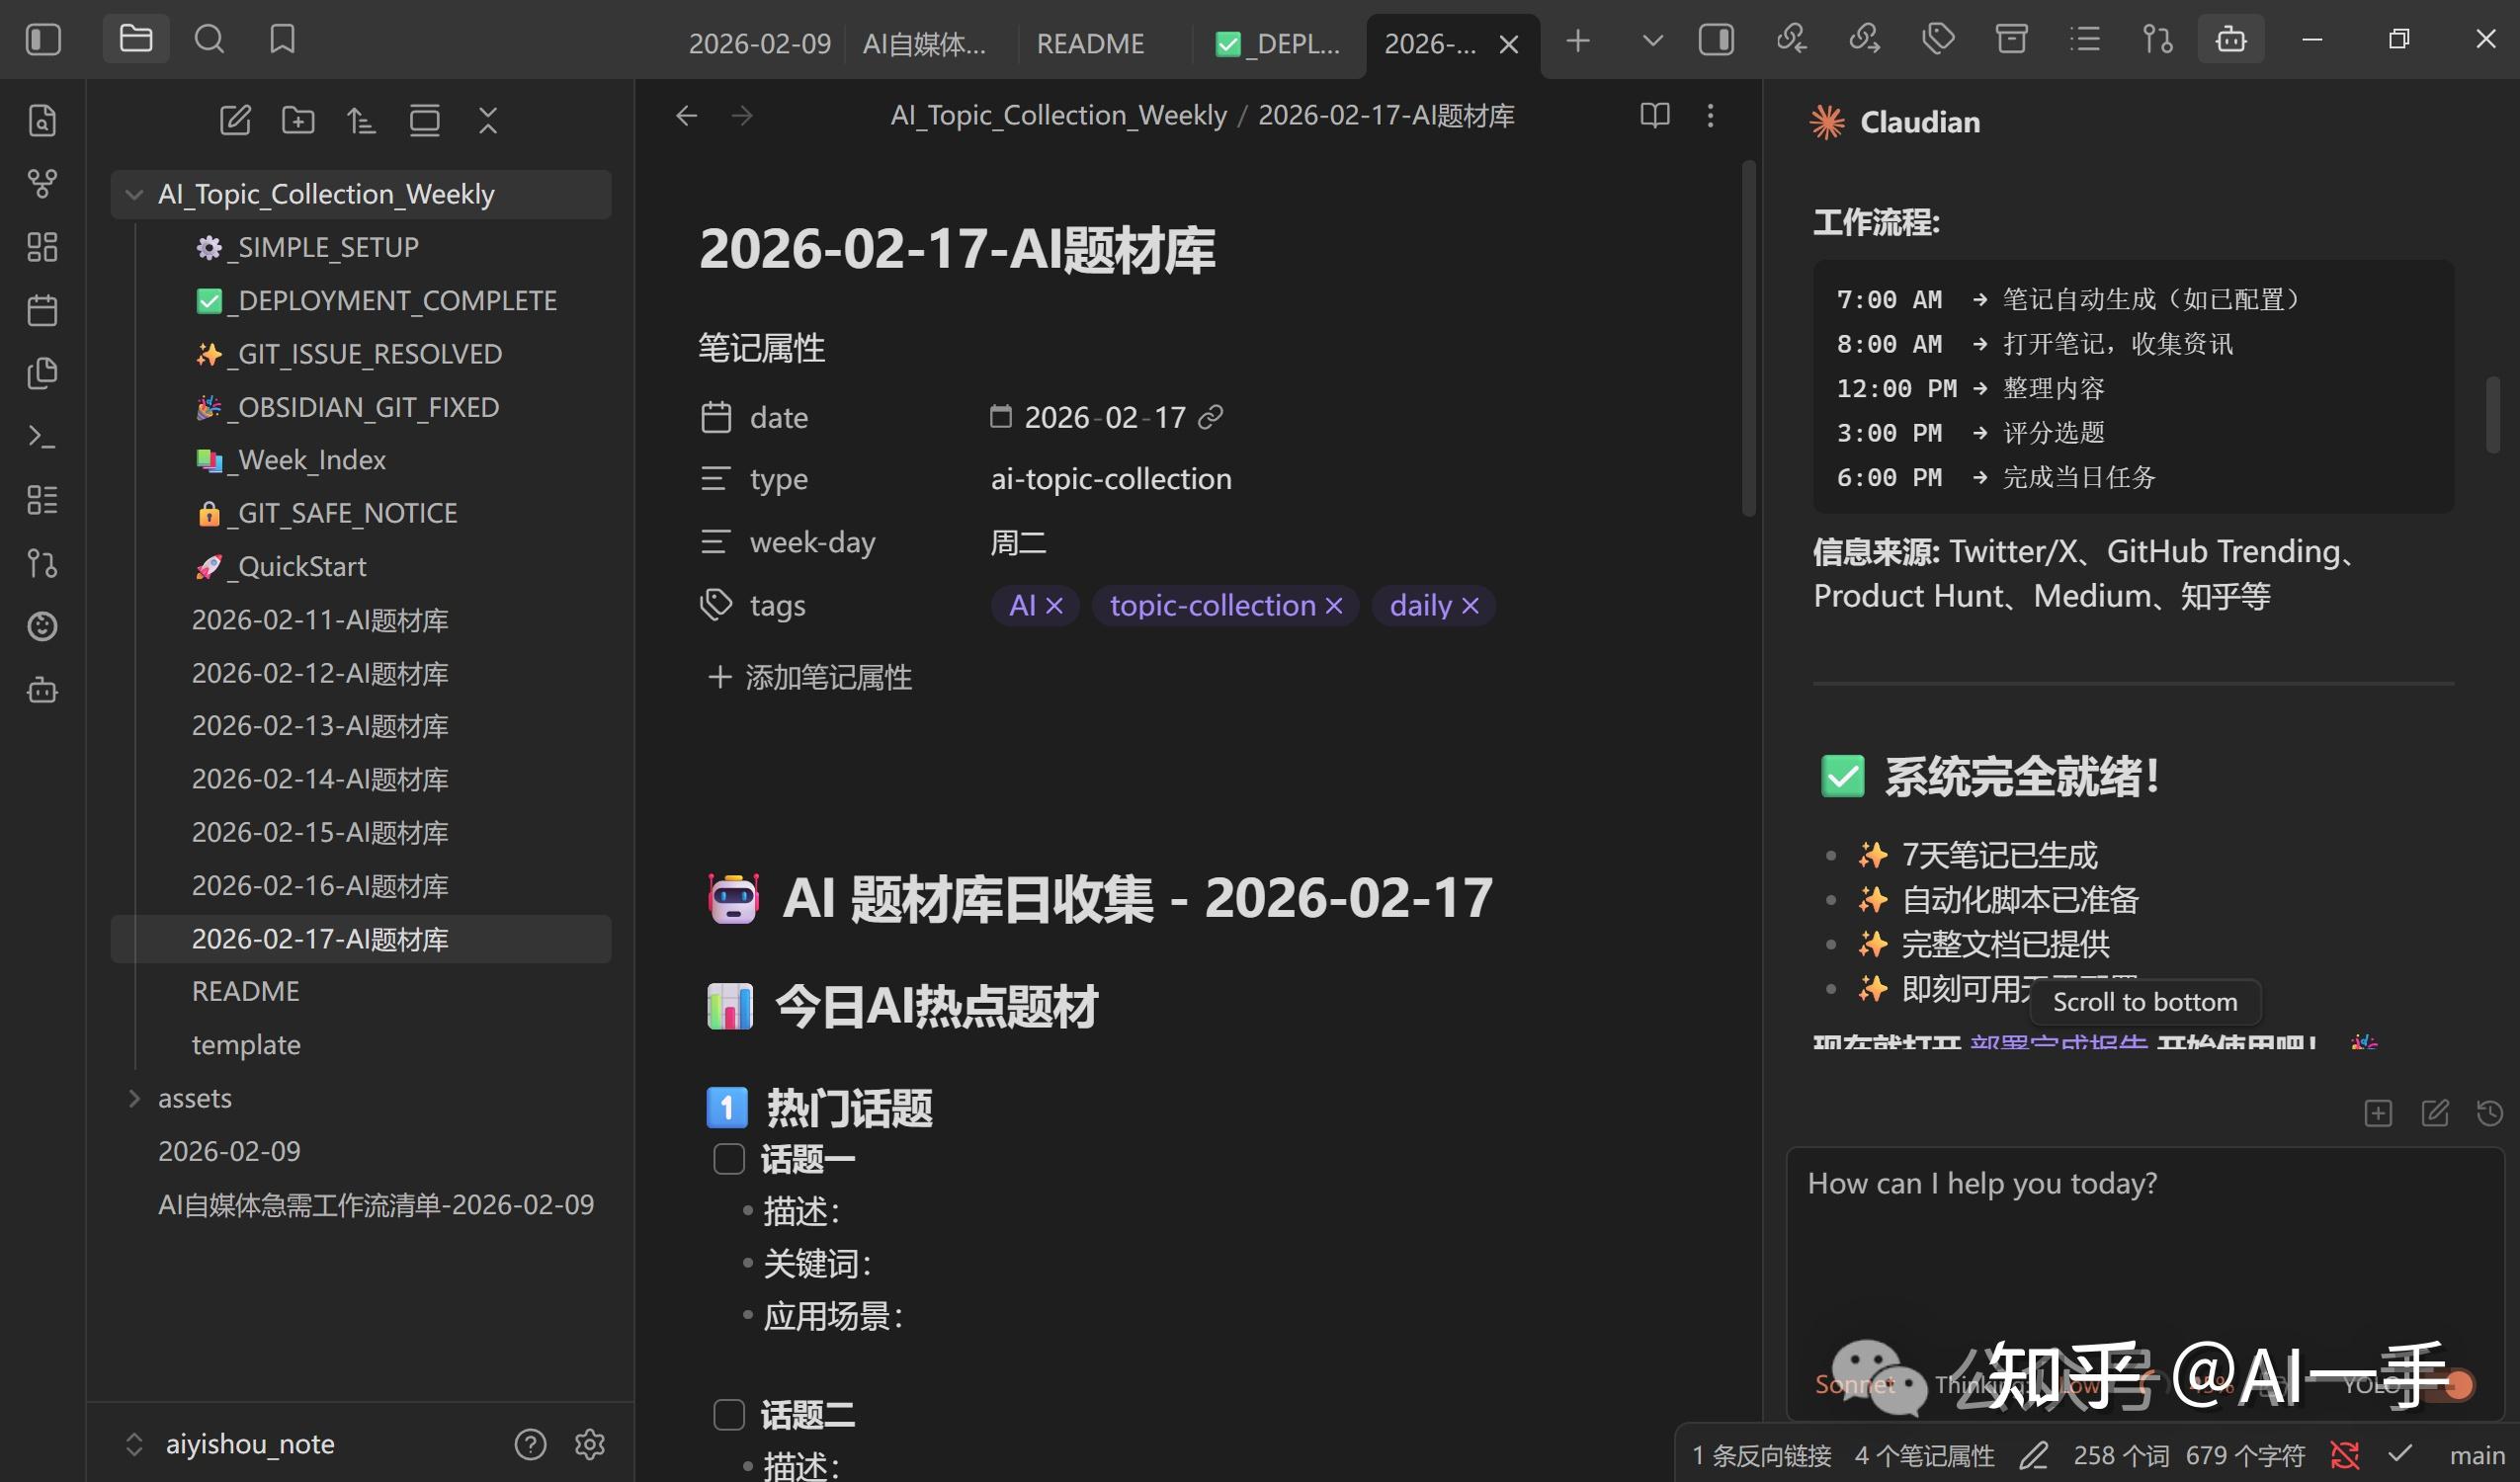Open the note's more options menu
The width and height of the screenshot is (2520, 1482).
point(1710,116)
